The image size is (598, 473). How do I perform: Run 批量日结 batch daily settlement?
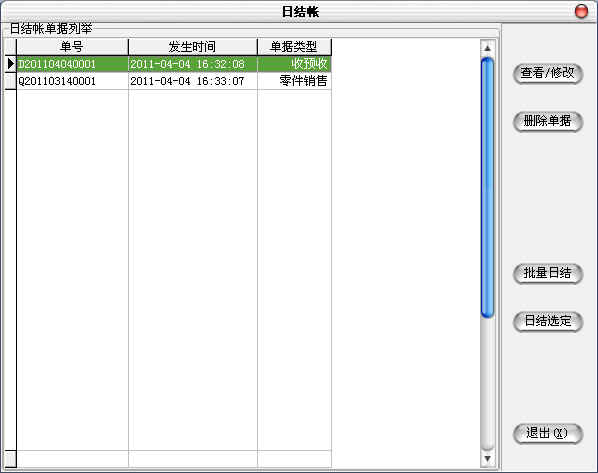pos(548,274)
